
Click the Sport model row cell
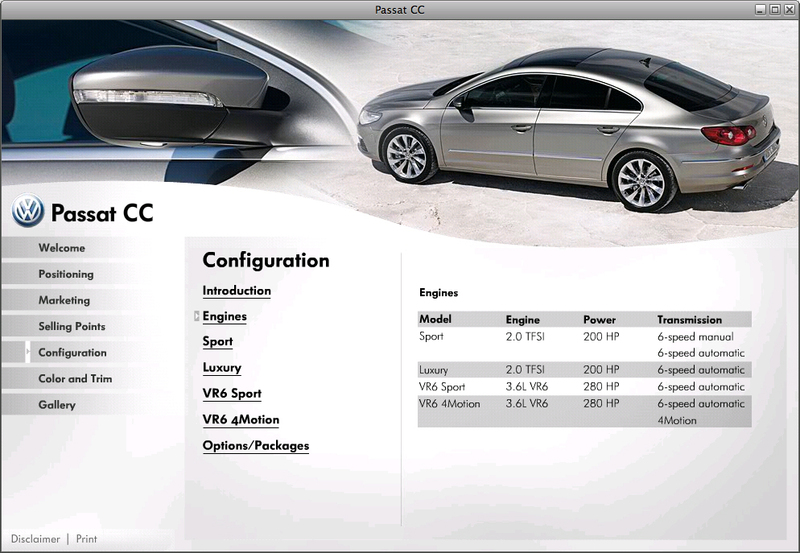pos(431,337)
